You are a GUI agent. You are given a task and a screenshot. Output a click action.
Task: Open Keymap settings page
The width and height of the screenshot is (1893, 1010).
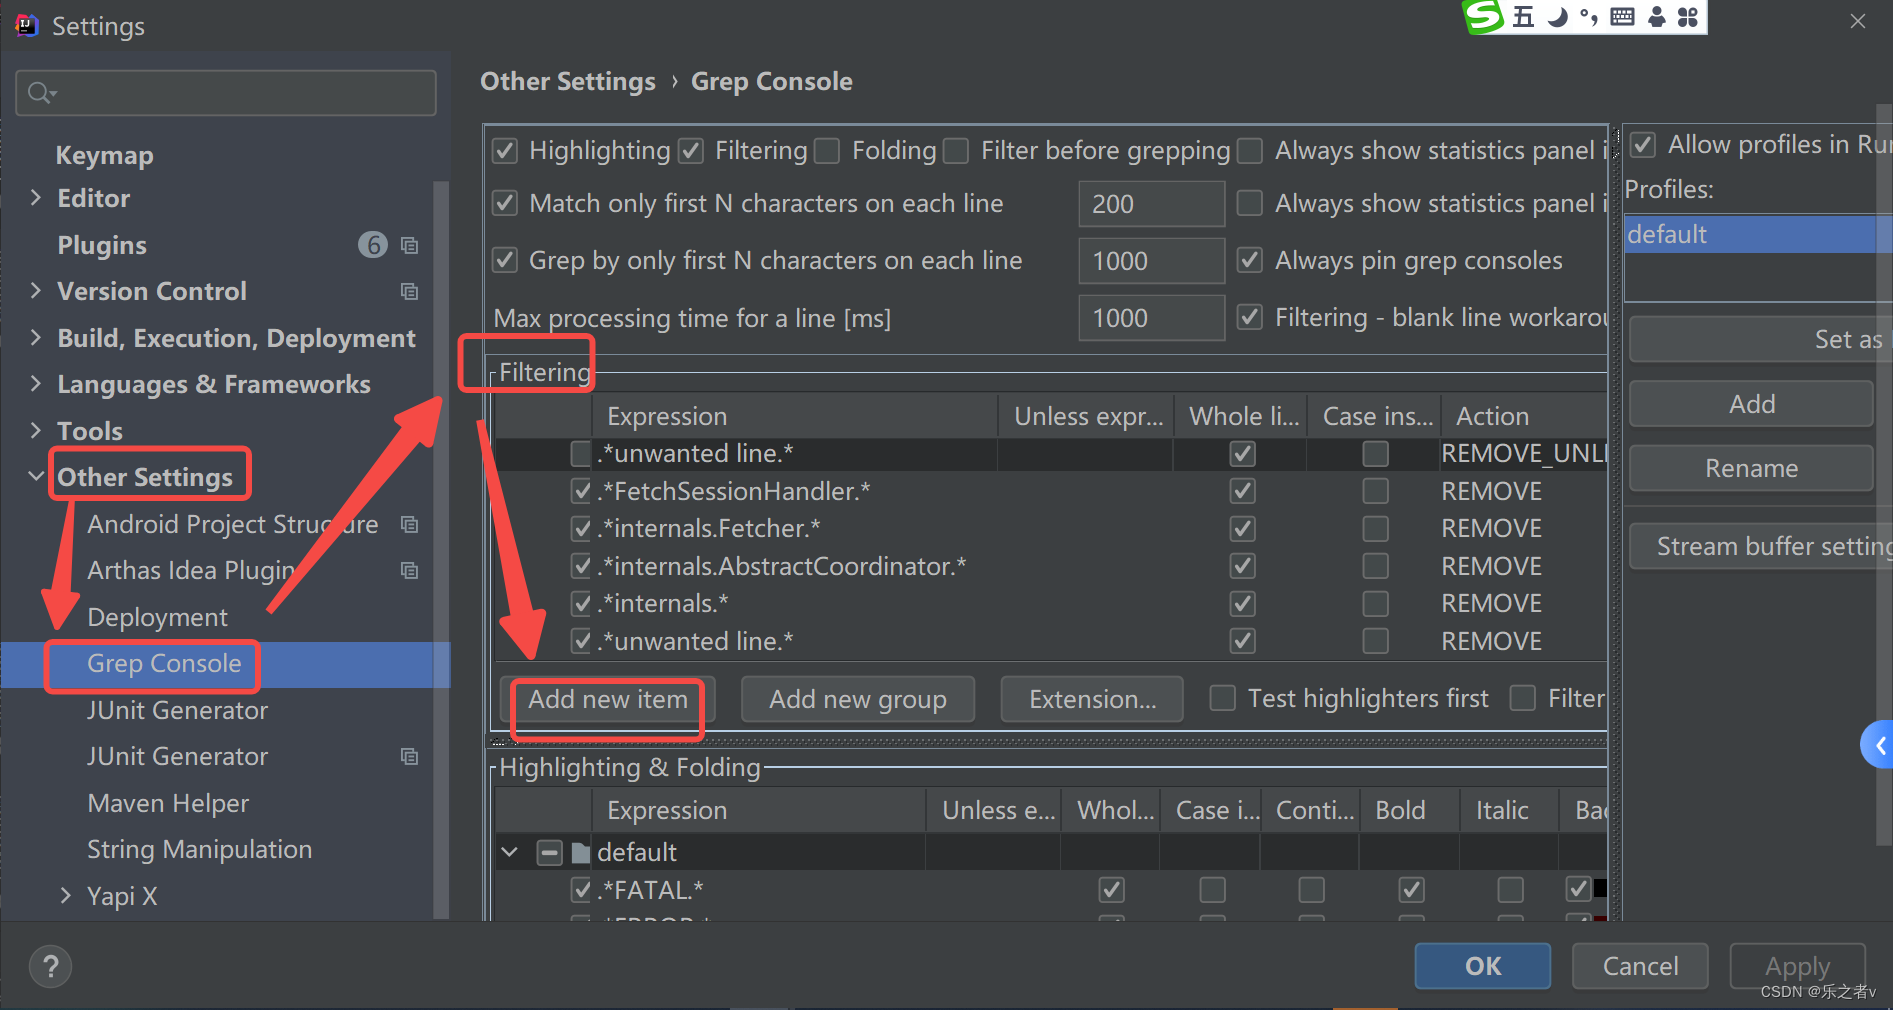tap(105, 155)
